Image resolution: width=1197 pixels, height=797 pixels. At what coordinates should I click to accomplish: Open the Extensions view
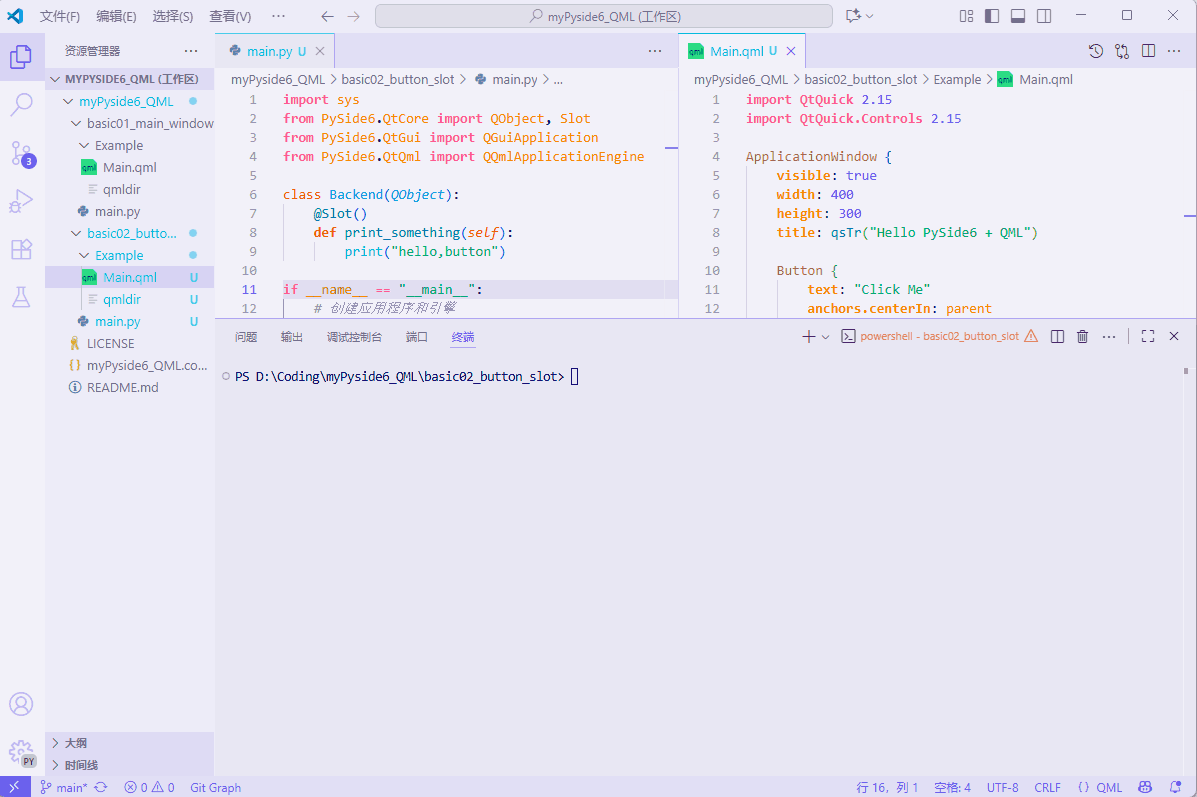tap(21, 249)
